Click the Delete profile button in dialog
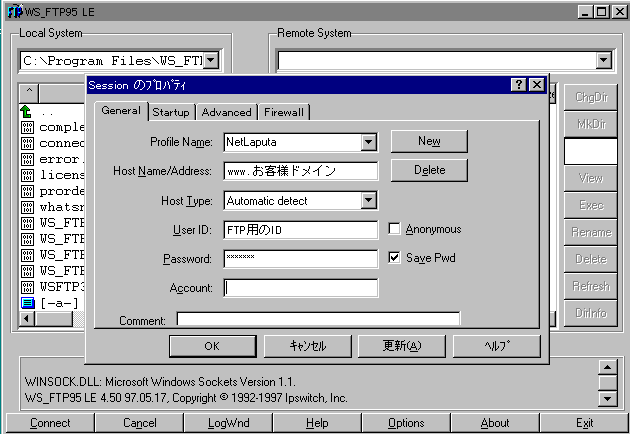Screen dimensions: 630x434 [429, 170]
